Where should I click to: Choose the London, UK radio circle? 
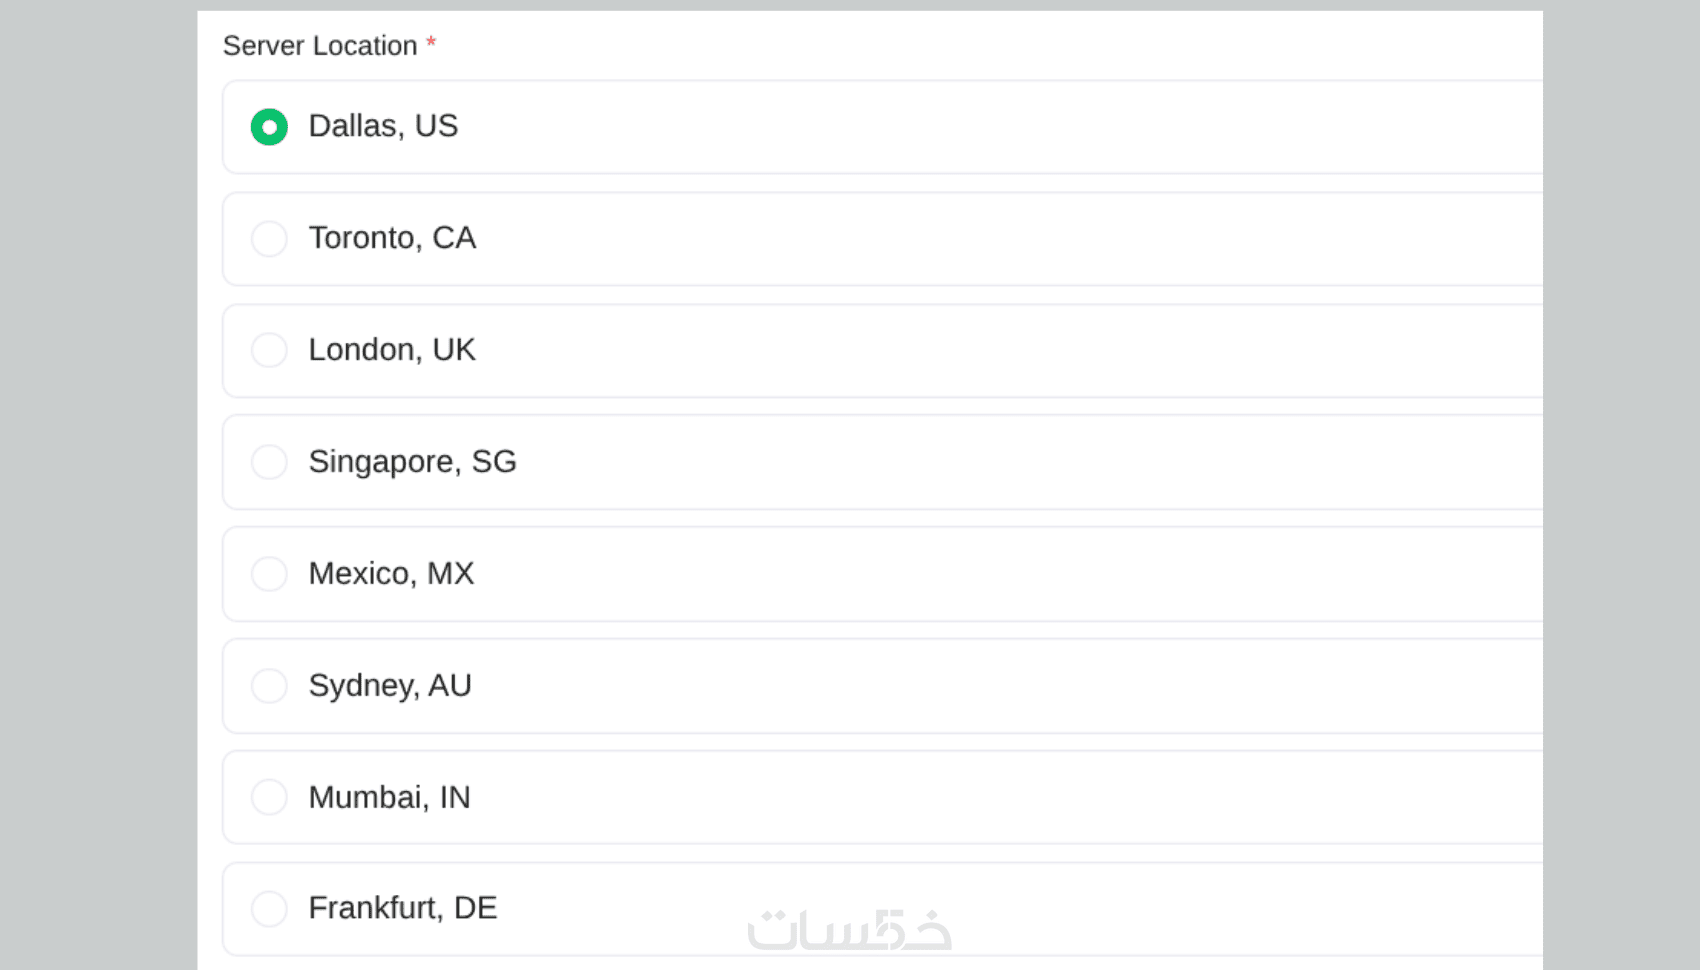pyautogui.click(x=269, y=350)
